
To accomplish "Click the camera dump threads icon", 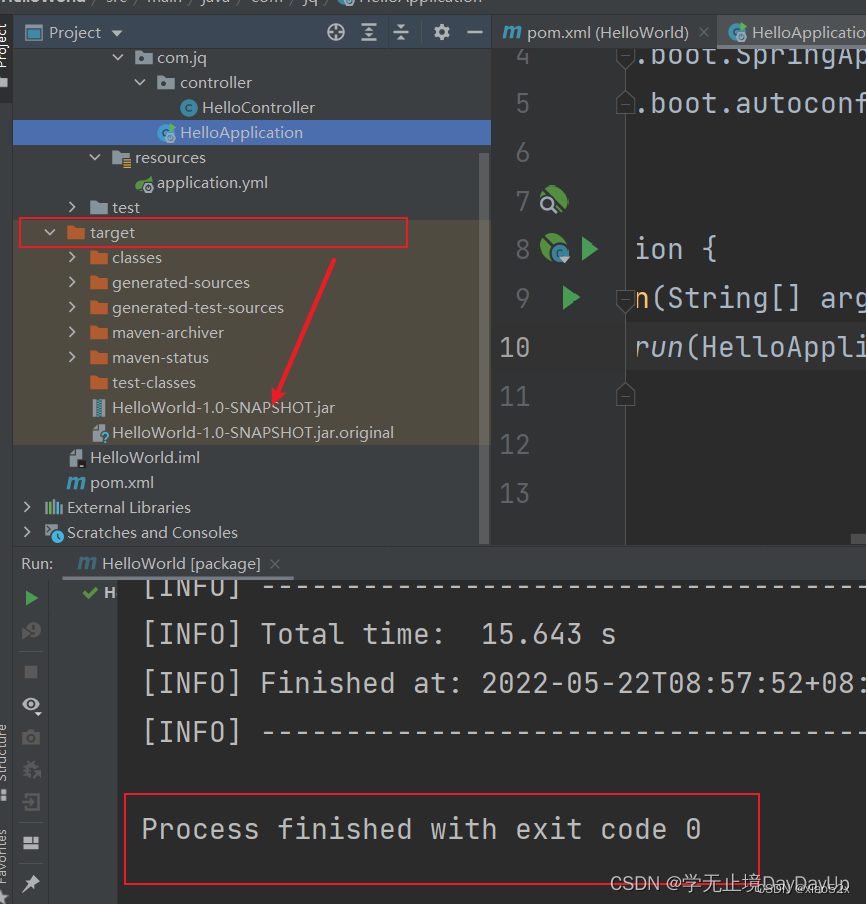I will [31, 737].
